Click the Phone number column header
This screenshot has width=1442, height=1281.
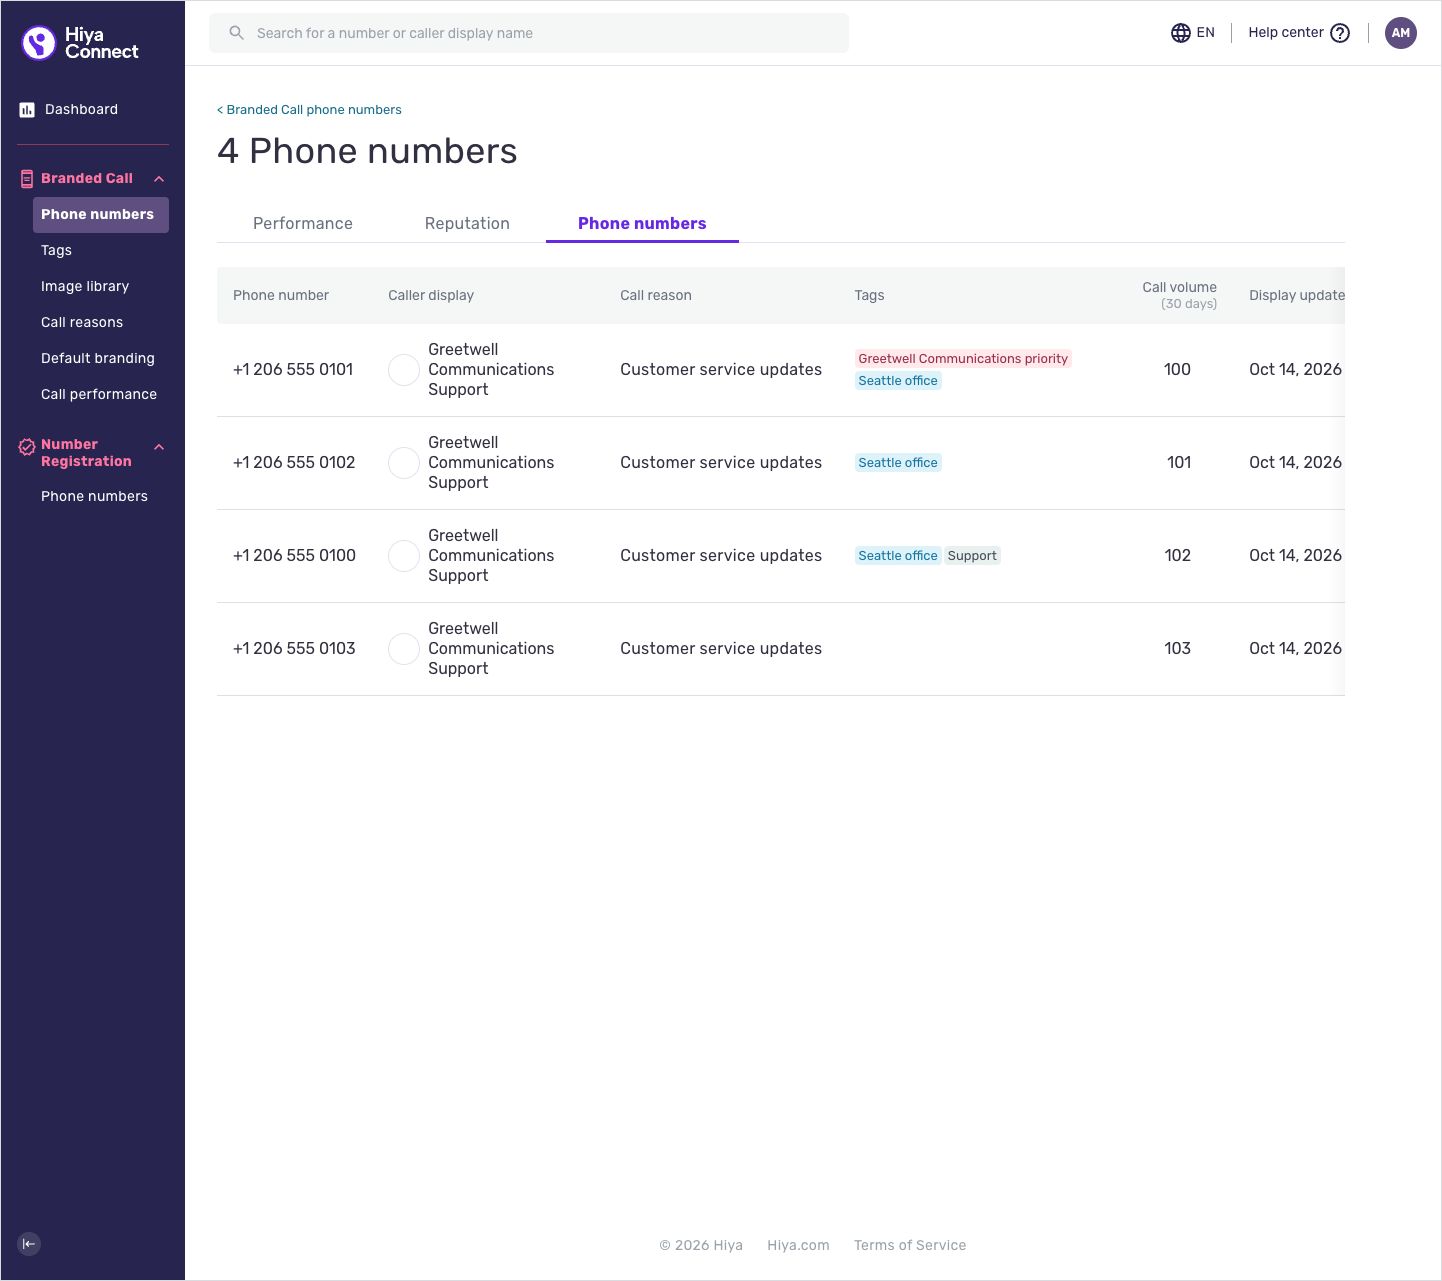coord(281,296)
